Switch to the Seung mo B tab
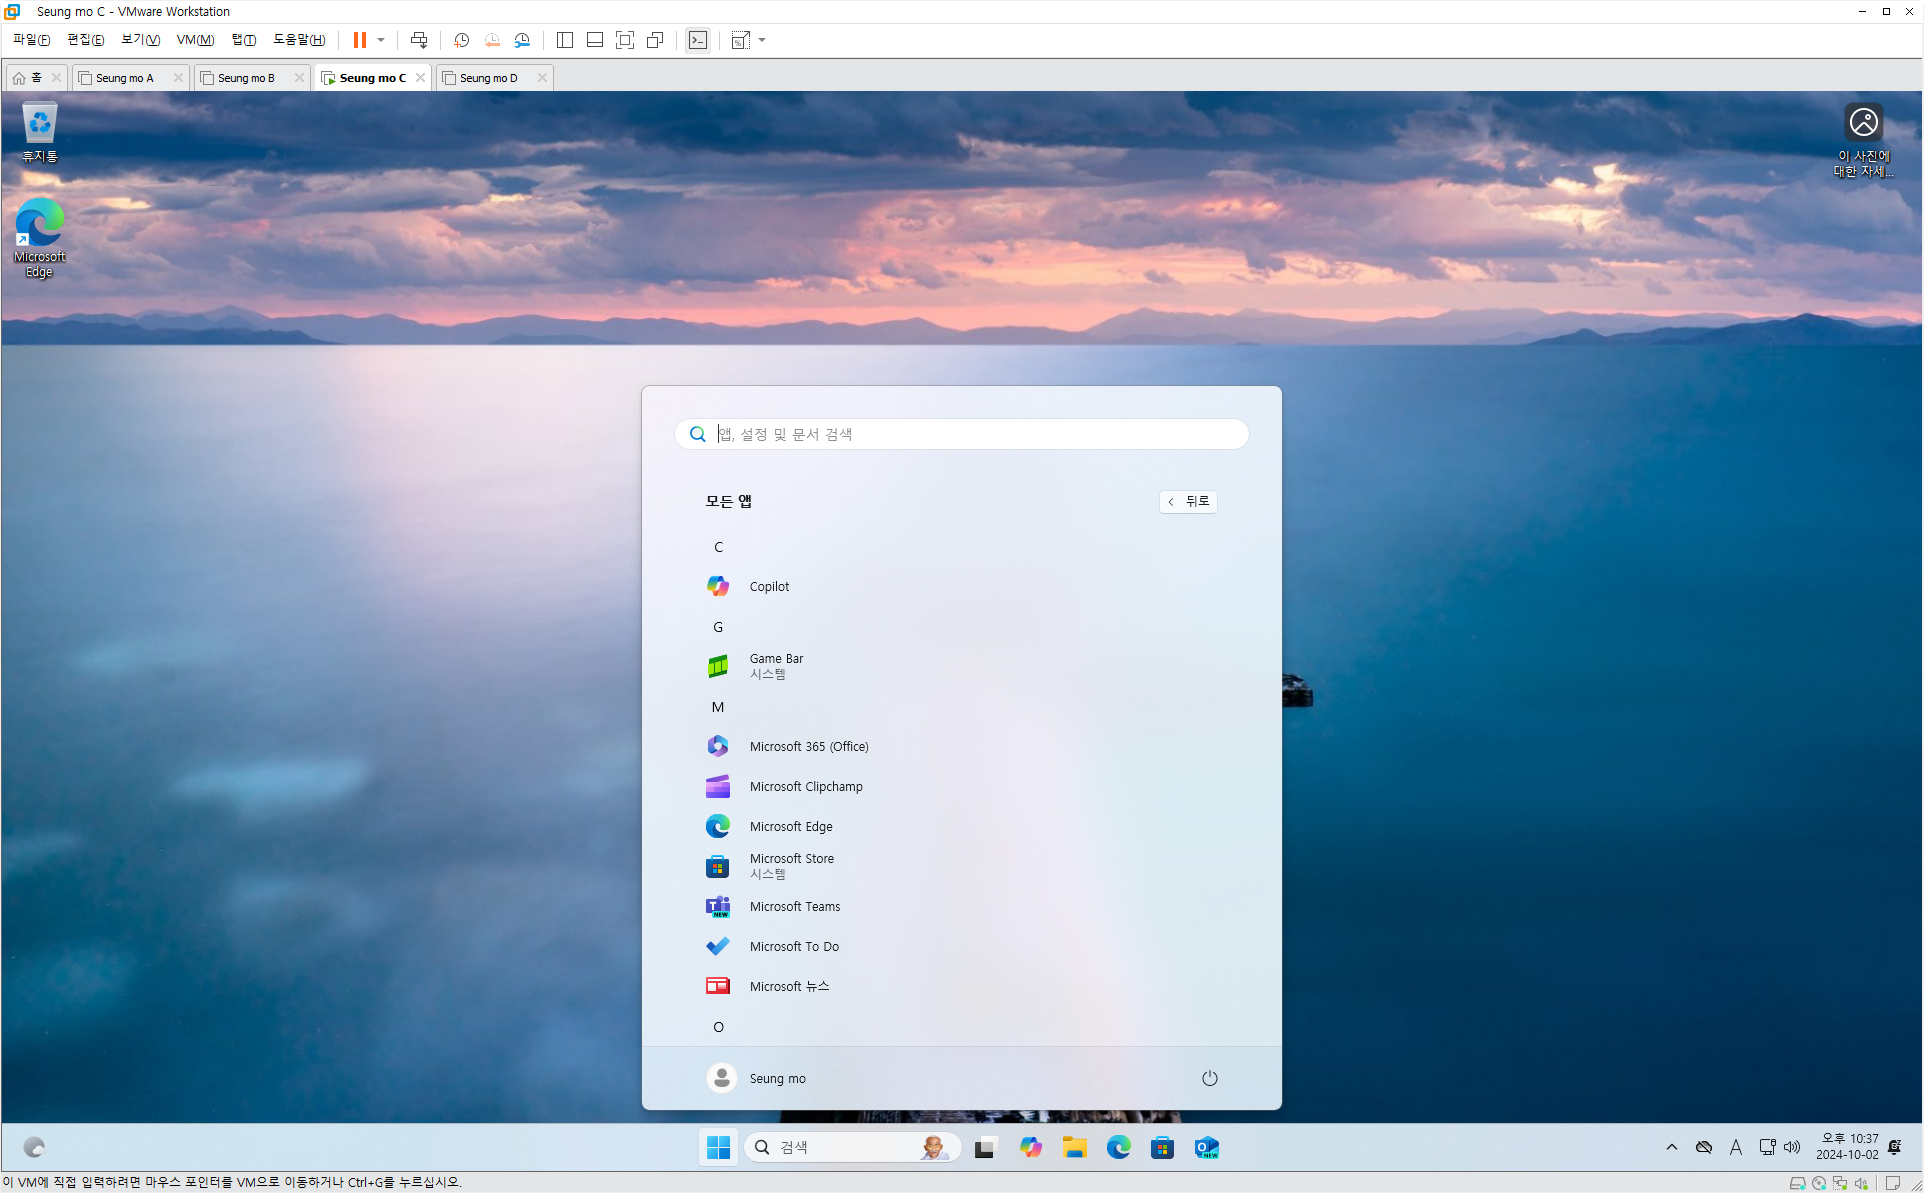Viewport: 1924px width, 1193px height. 244,77
